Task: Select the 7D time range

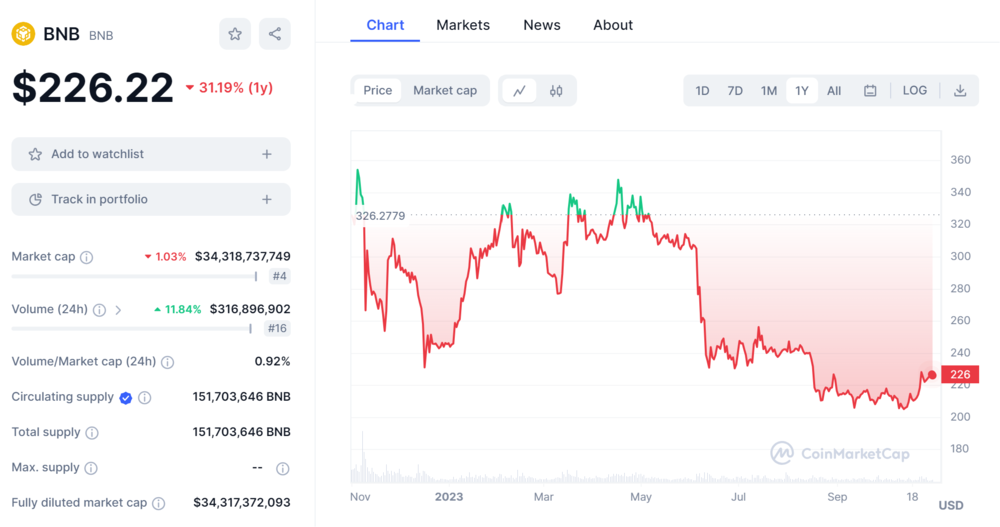Action: pyautogui.click(x=735, y=91)
